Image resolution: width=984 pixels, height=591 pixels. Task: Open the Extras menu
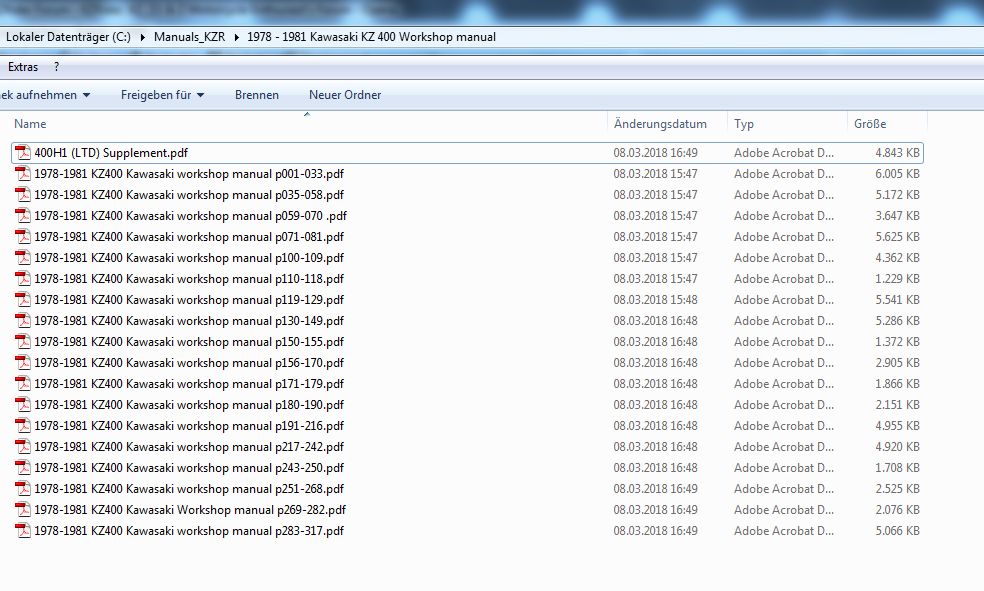pyautogui.click(x=23, y=67)
